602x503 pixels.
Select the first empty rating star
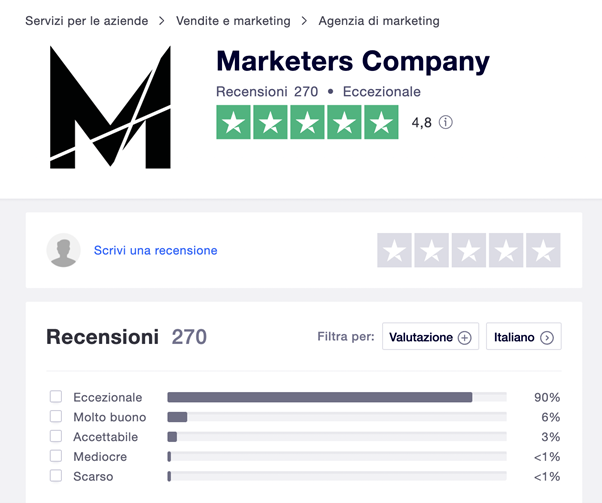pyautogui.click(x=394, y=251)
